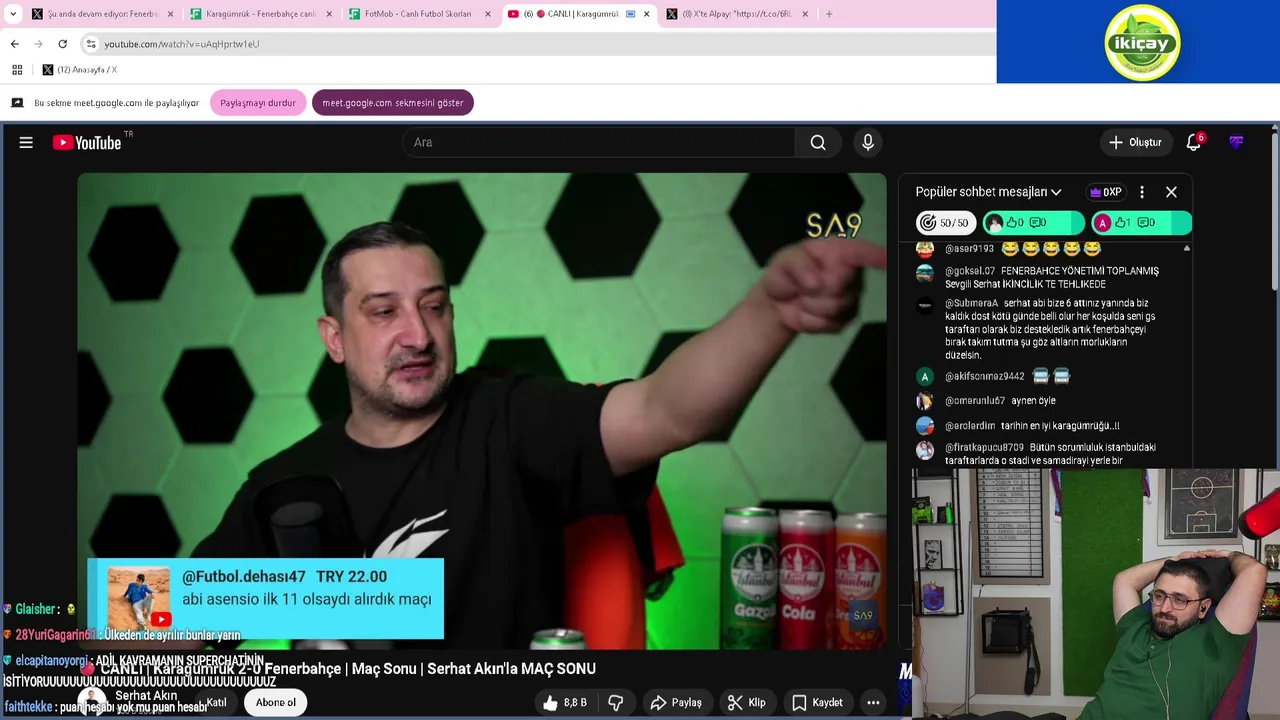This screenshot has height=720, width=1280.
Task: Open more actions ellipsis below video
Action: click(873, 703)
